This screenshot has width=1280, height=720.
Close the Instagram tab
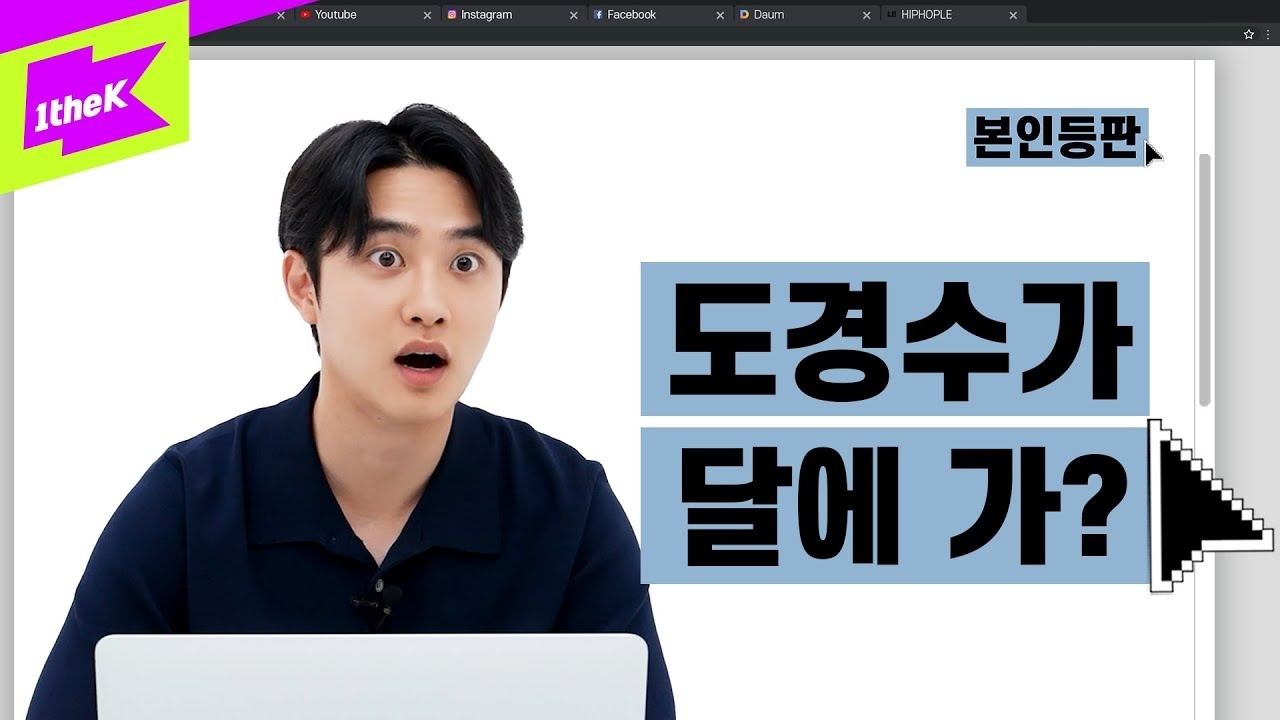point(573,15)
